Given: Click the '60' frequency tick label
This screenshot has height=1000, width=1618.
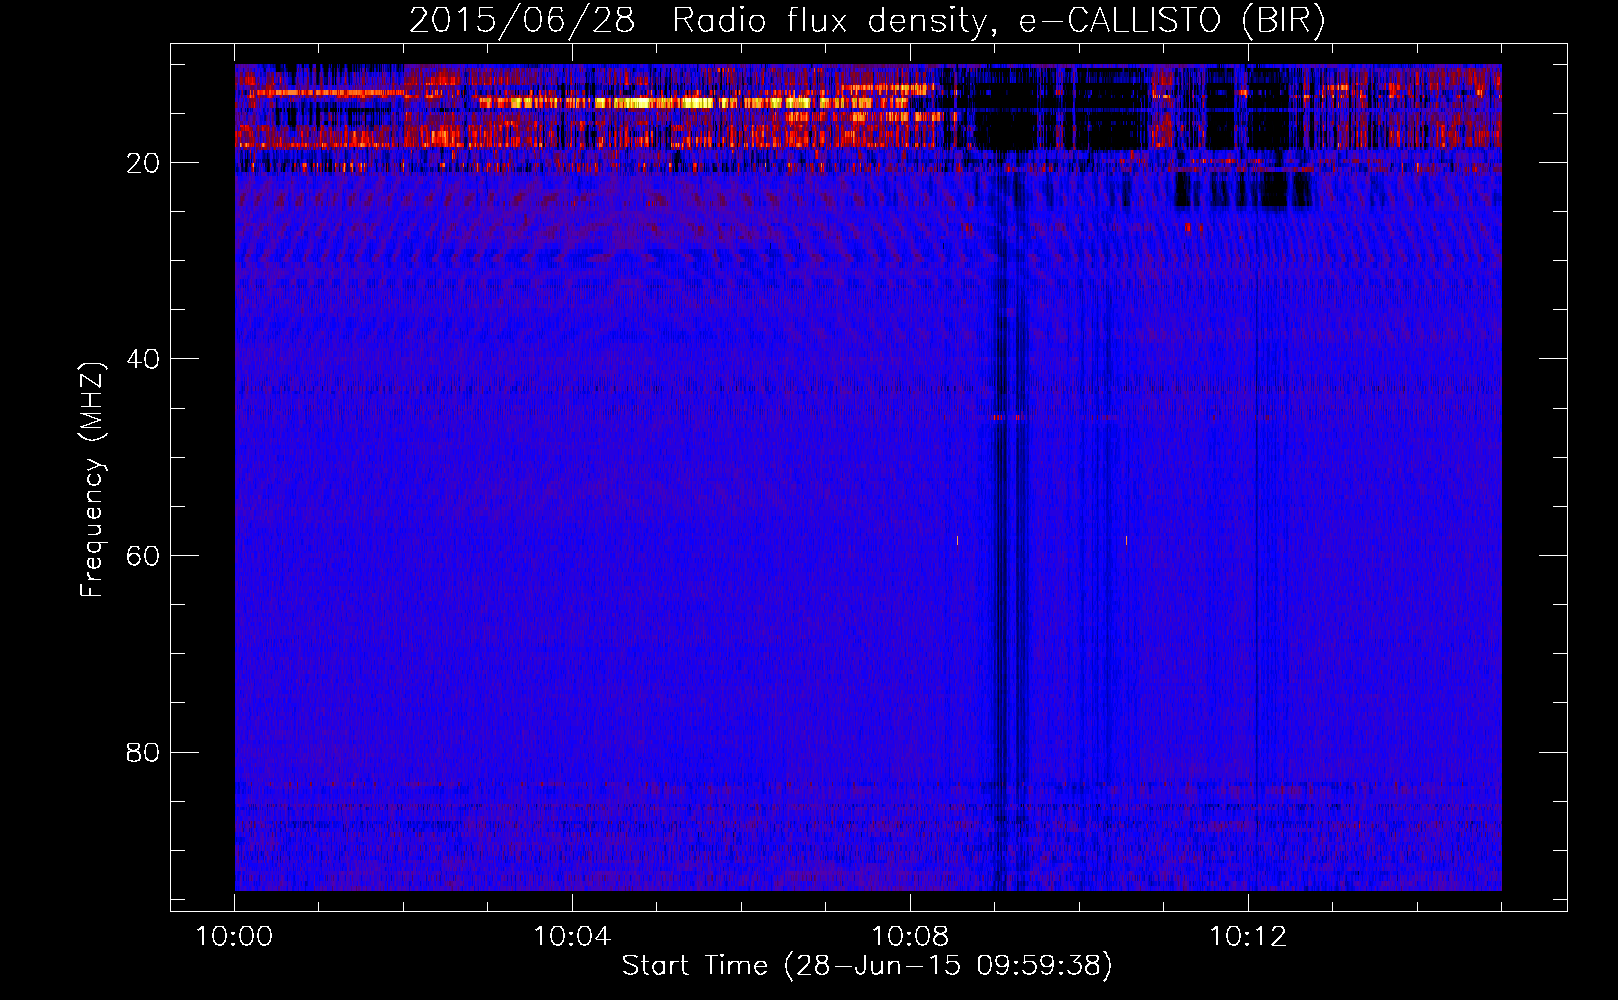Looking at the screenshot, I should [143, 556].
